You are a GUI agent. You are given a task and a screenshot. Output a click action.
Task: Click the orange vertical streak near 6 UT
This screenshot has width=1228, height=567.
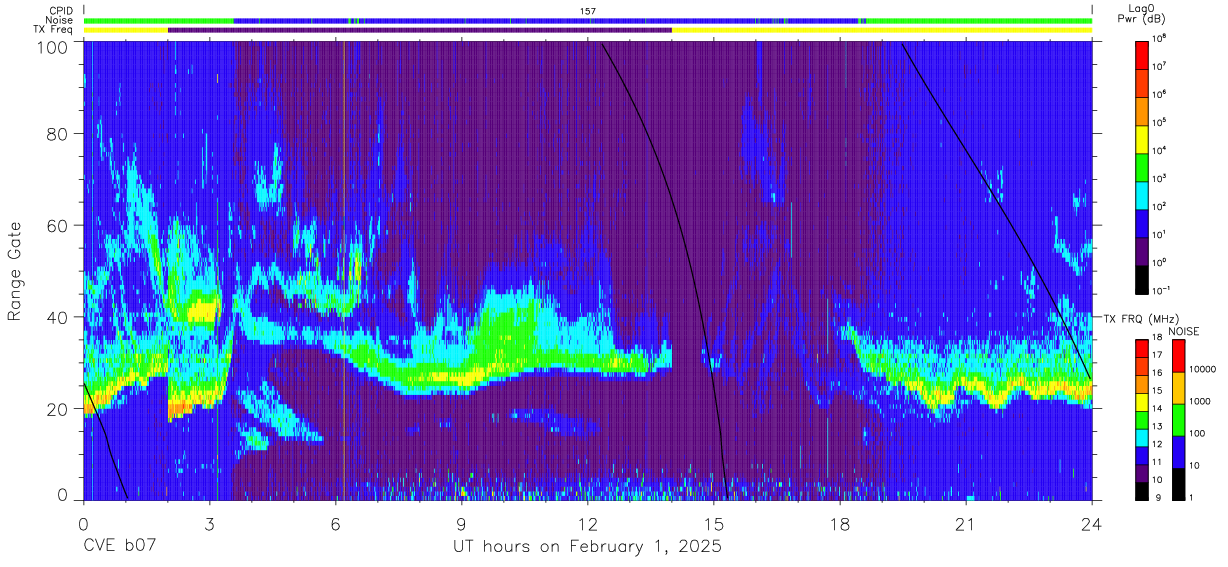tap(343, 270)
